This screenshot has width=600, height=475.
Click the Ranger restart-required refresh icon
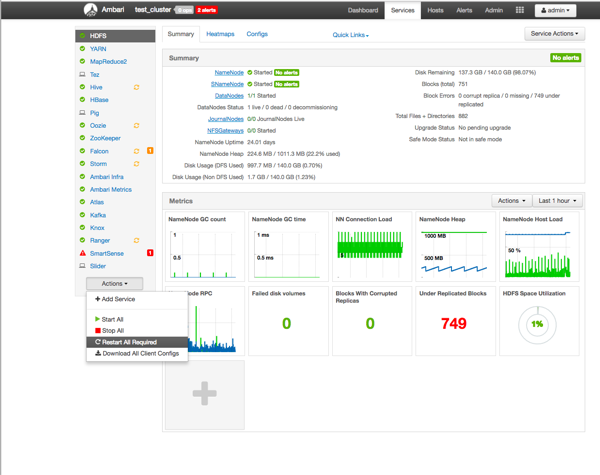tap(136, 240)
